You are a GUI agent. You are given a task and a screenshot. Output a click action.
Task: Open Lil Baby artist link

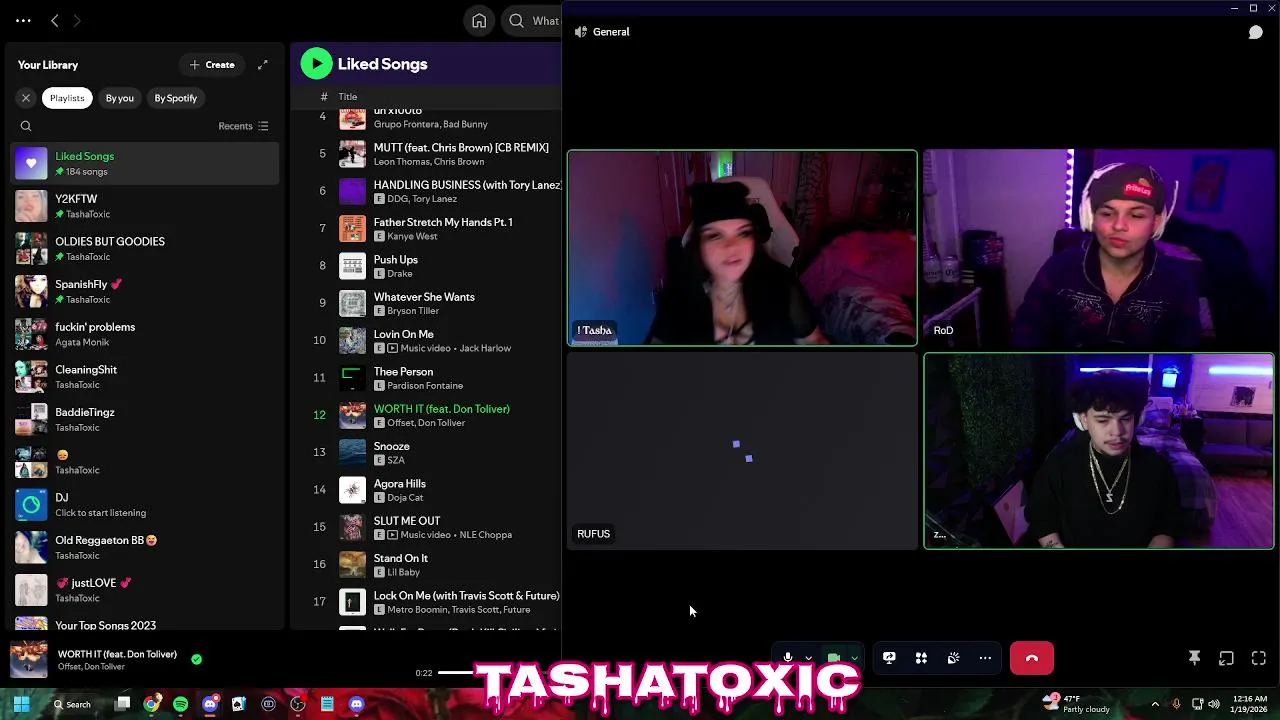403,572
